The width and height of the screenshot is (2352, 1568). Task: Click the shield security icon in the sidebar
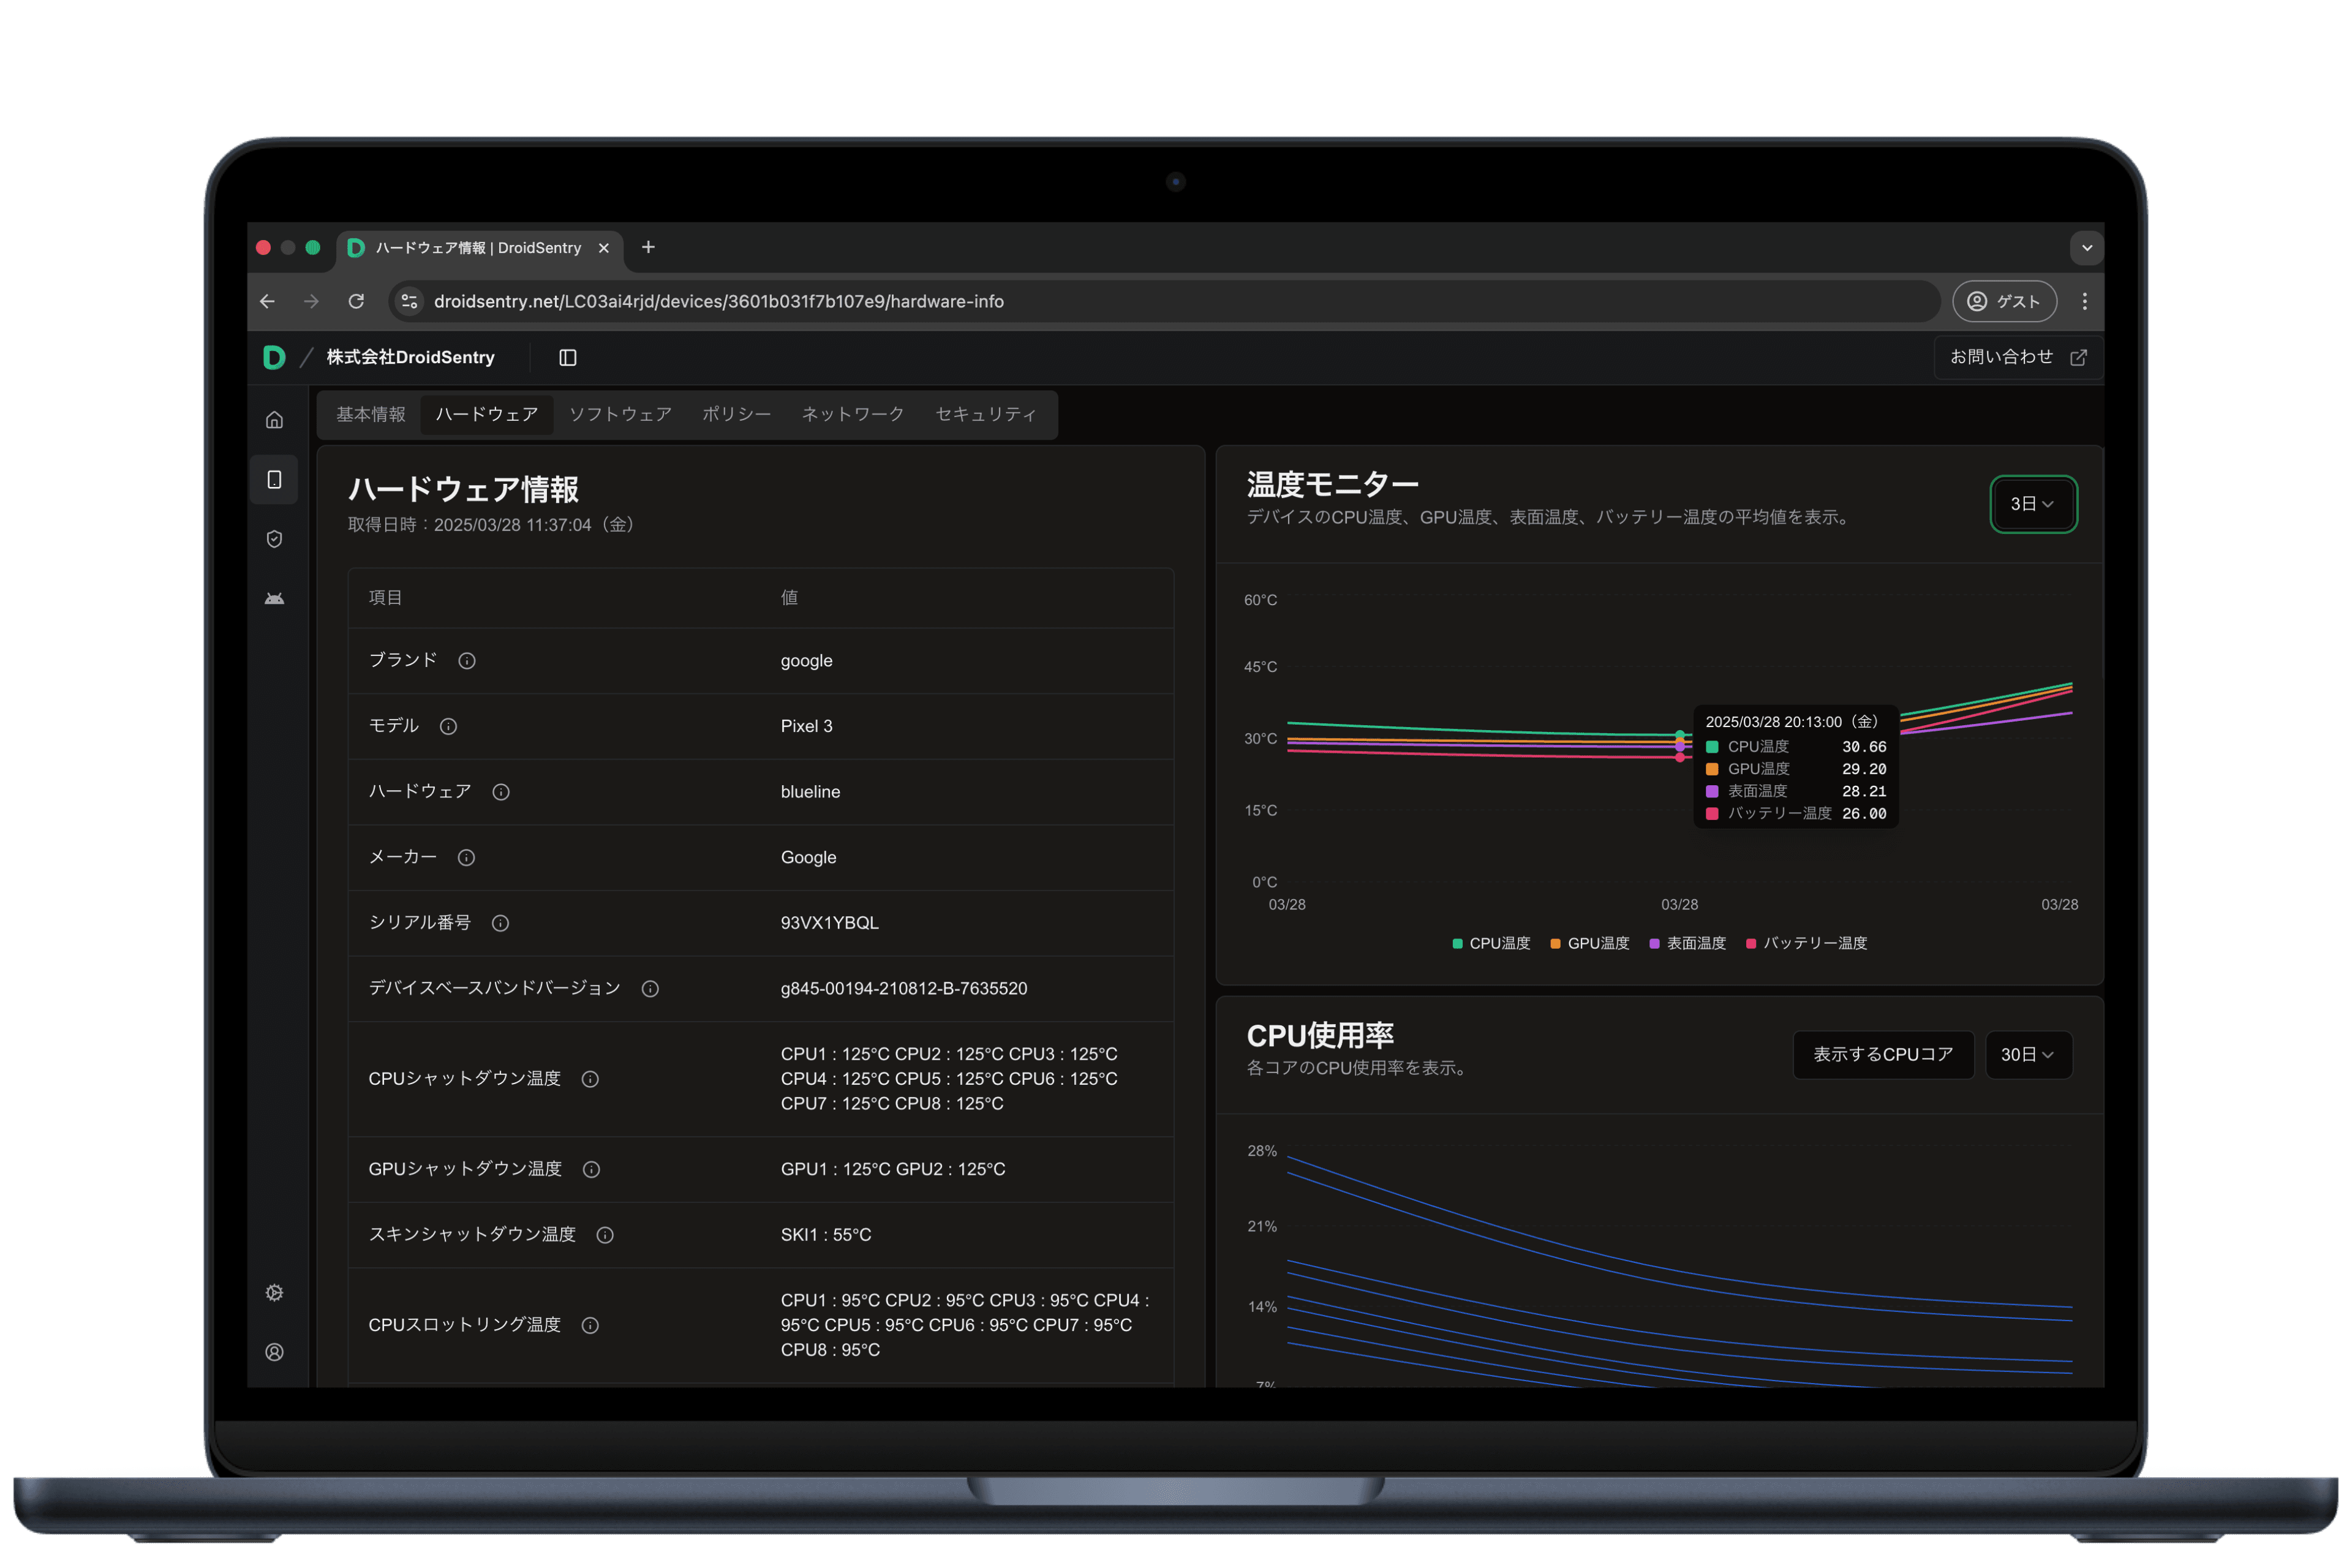[x=274, y=538]
